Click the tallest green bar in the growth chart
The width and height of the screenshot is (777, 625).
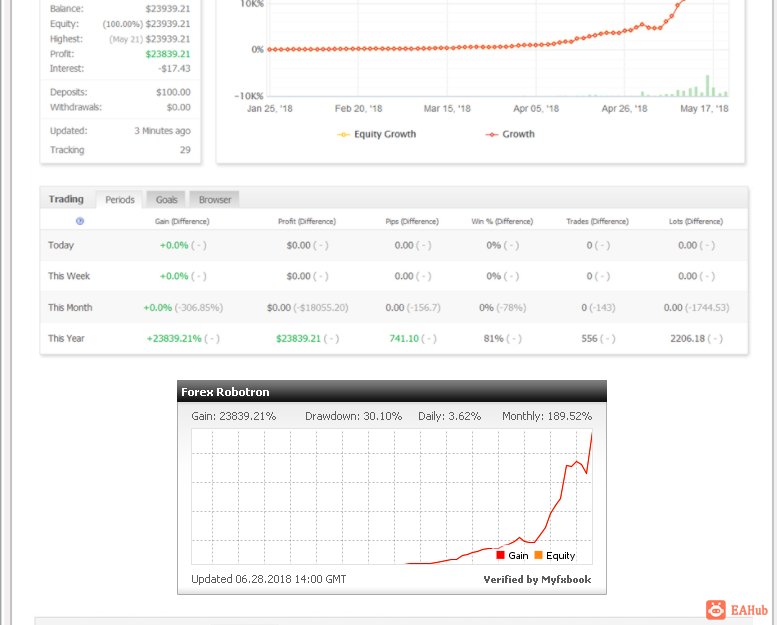click(708, 86)
